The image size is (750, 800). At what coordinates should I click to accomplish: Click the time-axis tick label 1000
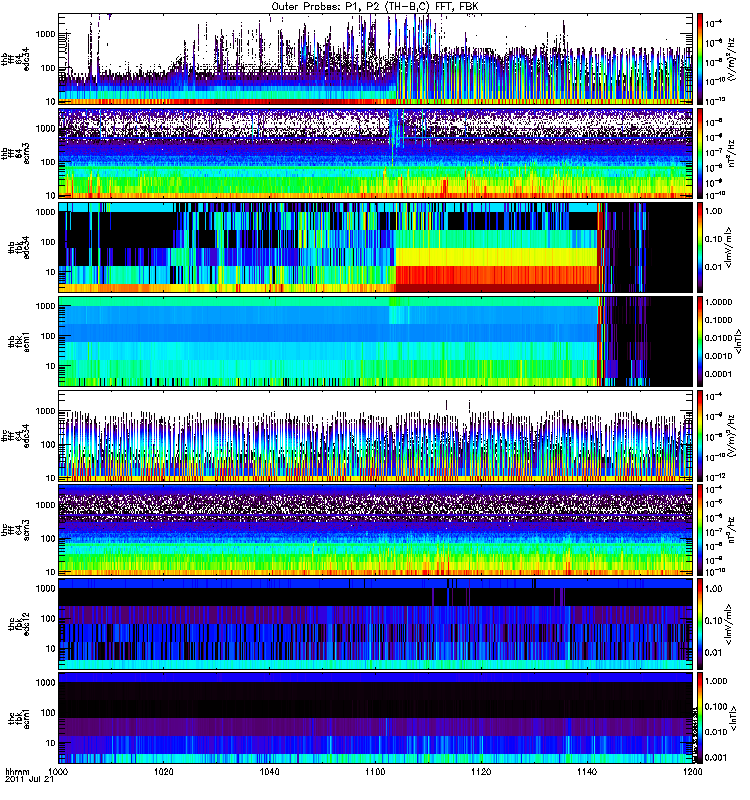tap(58, 771)
